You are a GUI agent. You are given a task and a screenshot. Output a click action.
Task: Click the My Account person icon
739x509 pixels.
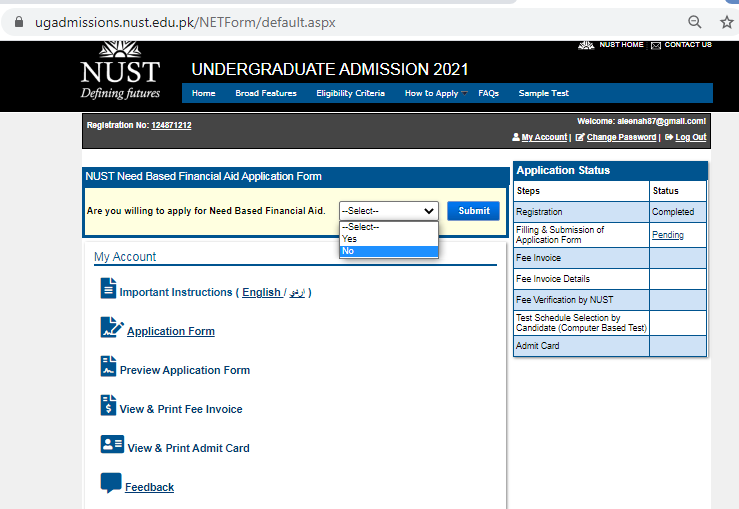516,137
